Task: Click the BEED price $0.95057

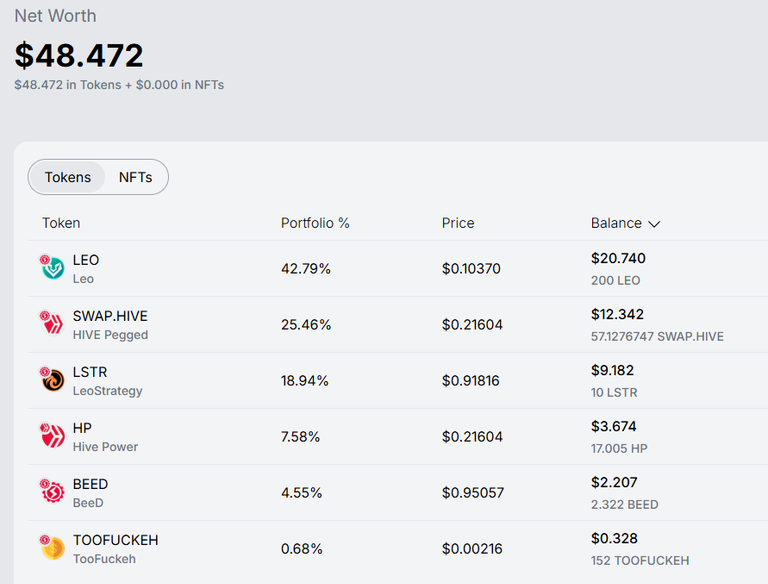Action: coord(473,492)
